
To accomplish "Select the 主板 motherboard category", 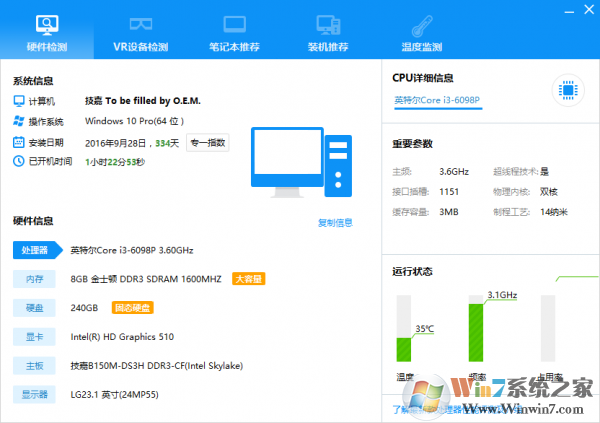I will [x=34, y=366].
